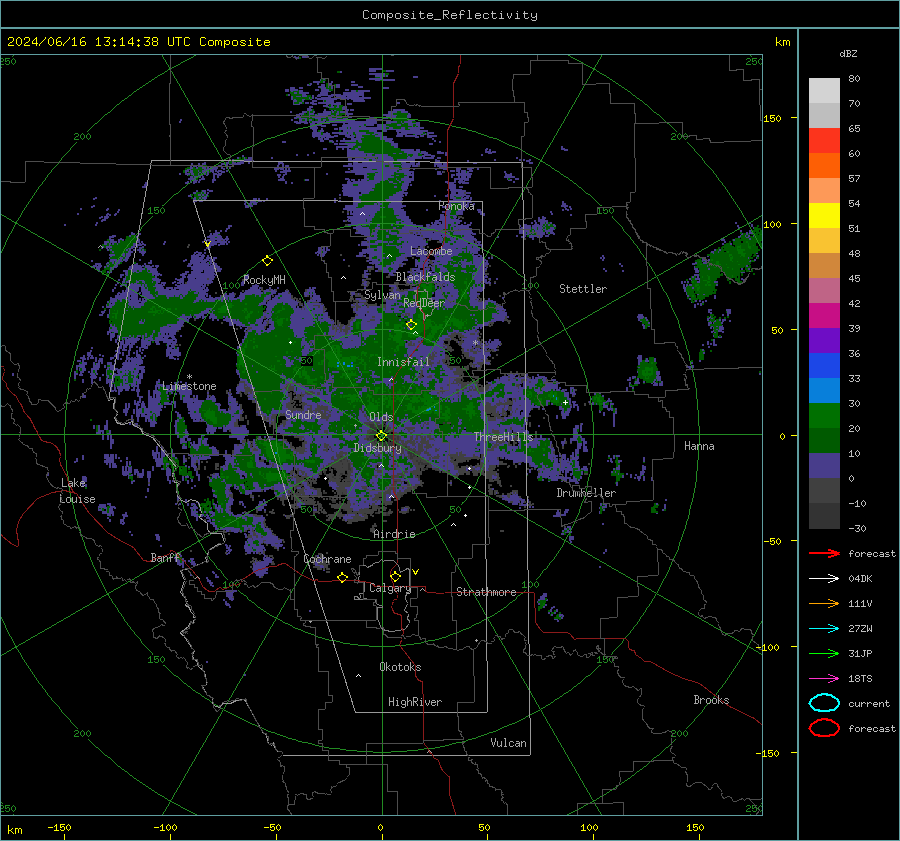The image size is (900, 841).
Task: Click the orange 111V arrow legend icon
Action: coord(824,603)
